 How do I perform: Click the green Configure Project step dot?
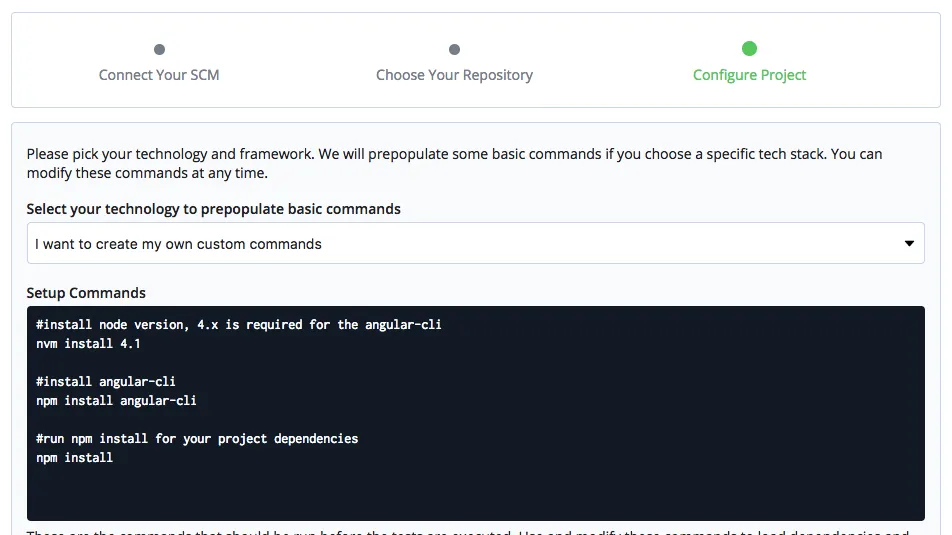(749, 48)
